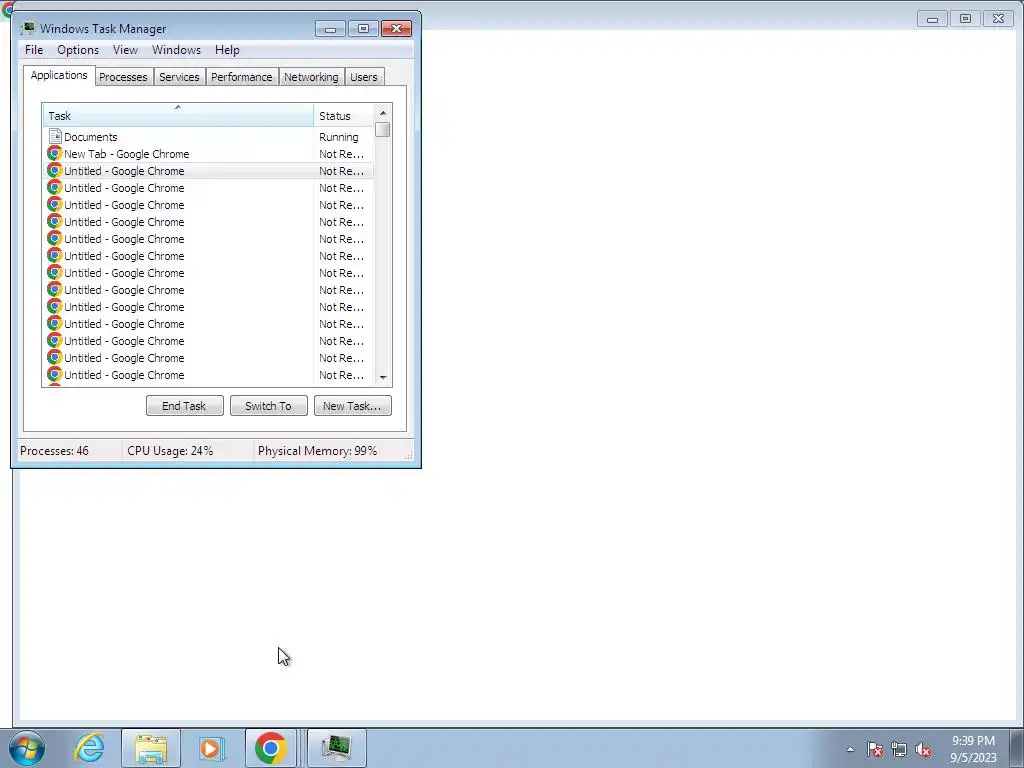Viewport: 1024px width, 768px height.
Task: Maximize the Task Manager window
Action: click(x=363, y=29)
